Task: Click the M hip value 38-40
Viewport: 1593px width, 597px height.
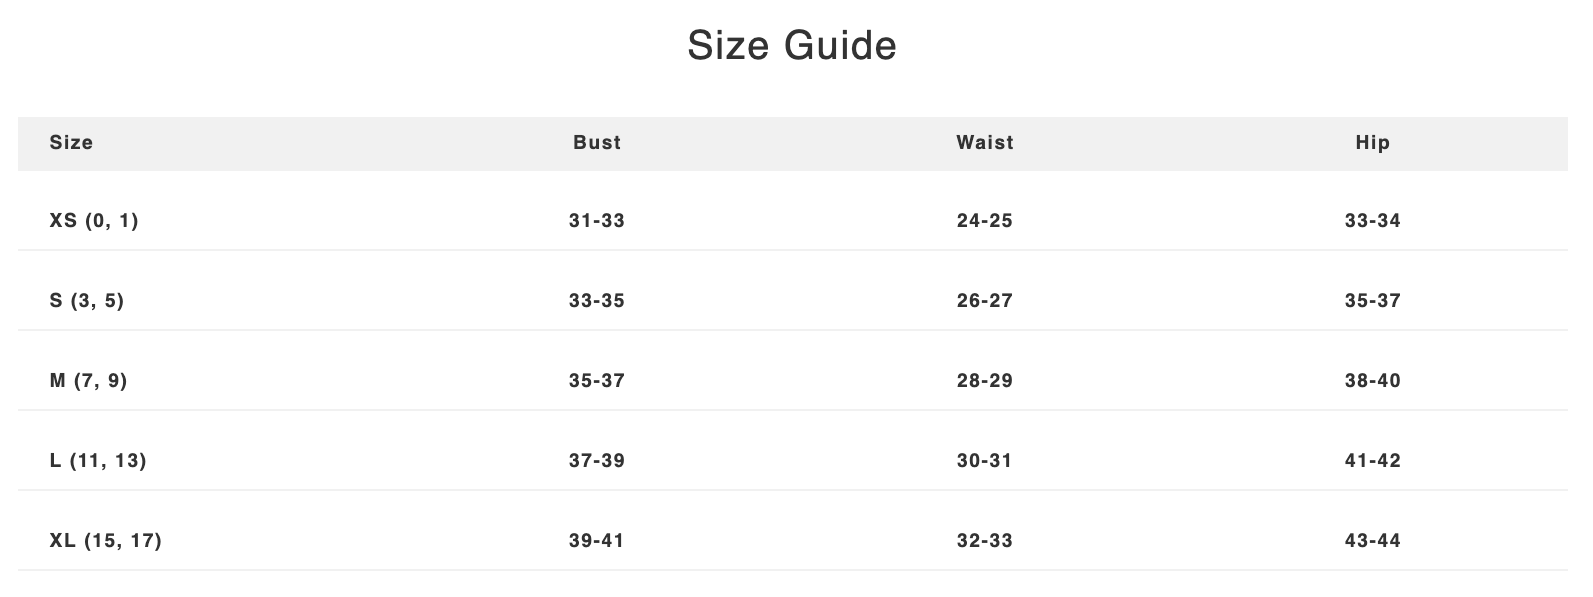Action: pyautogui.click(x=1372, y=381)
